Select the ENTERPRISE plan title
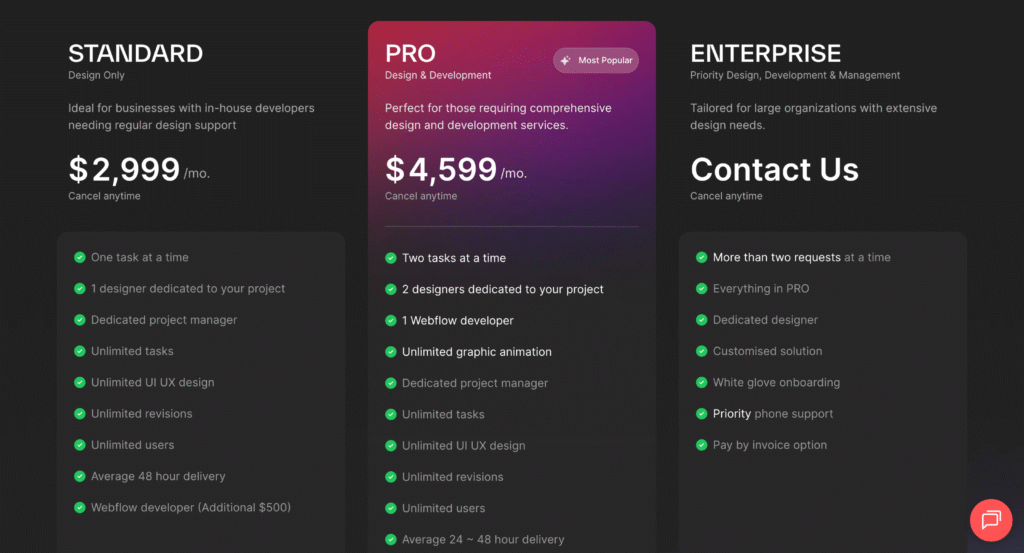Screen dimensions: 1024x553 (x=765, y=54)
